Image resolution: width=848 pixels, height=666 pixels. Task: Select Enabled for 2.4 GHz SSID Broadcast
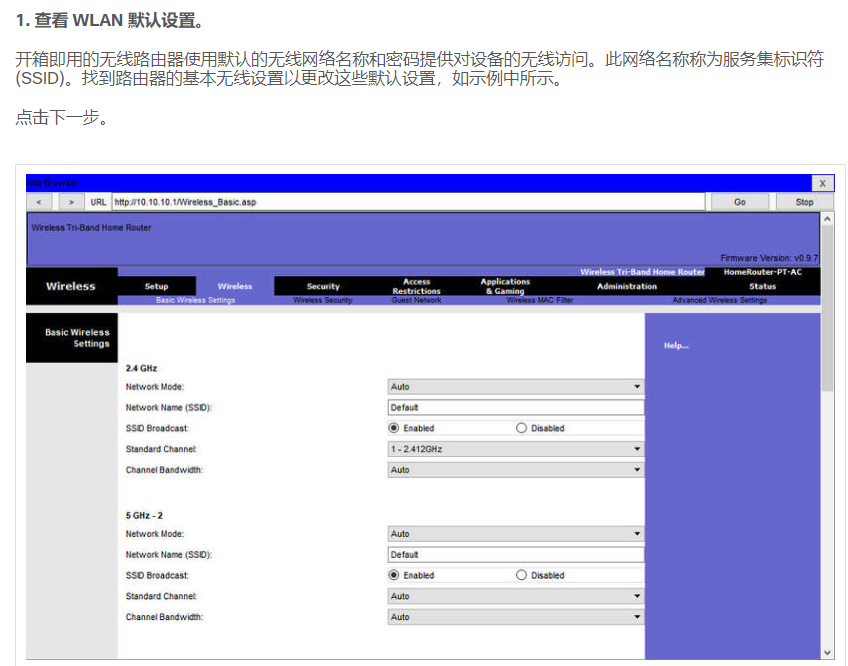(394, 427)
